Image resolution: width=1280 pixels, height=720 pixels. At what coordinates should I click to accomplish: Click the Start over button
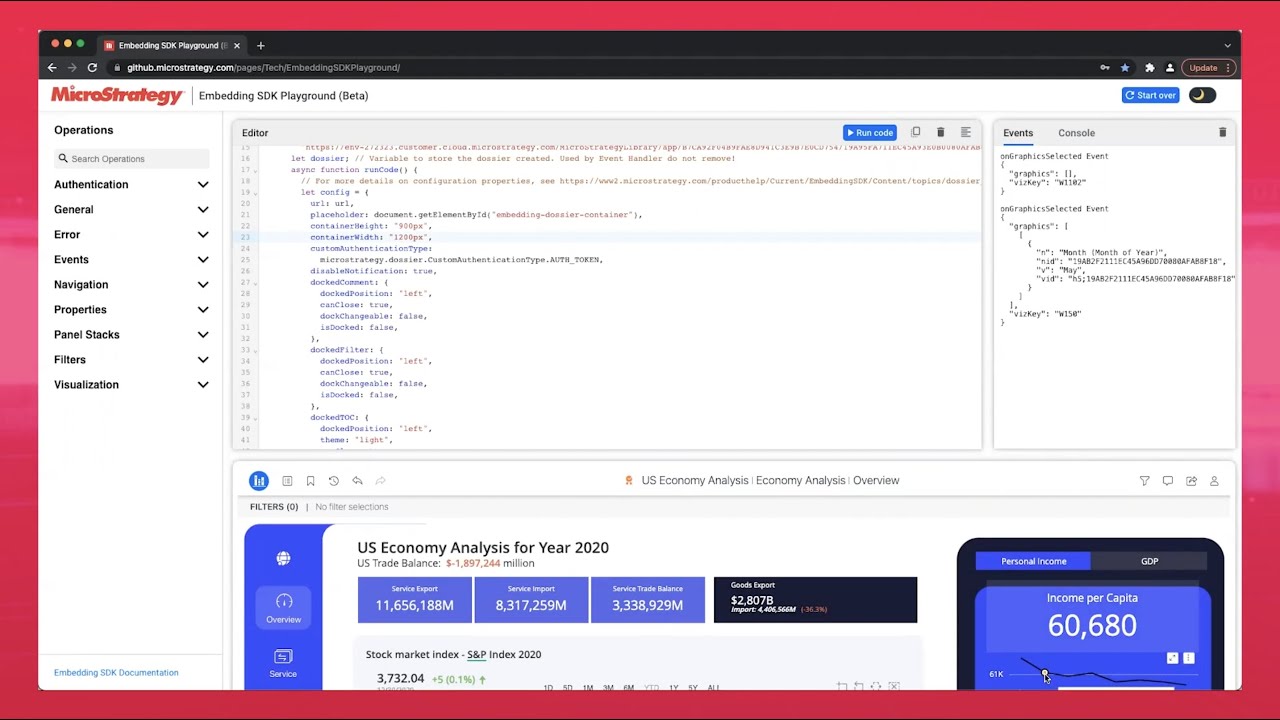tap(1150, 95)
